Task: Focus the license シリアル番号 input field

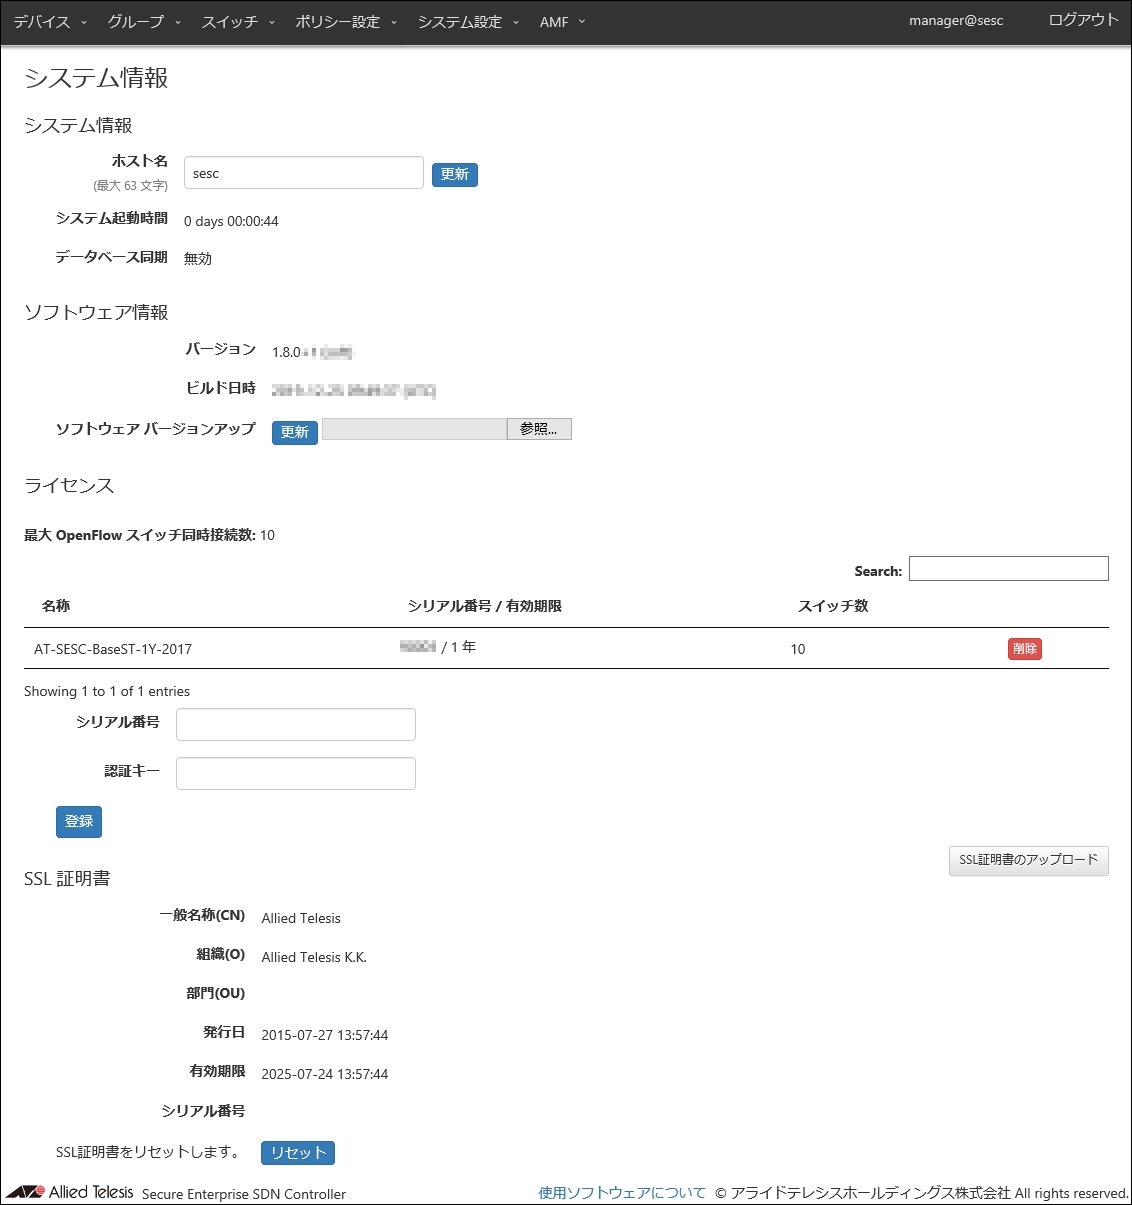Action: click(x=296, y=724)
